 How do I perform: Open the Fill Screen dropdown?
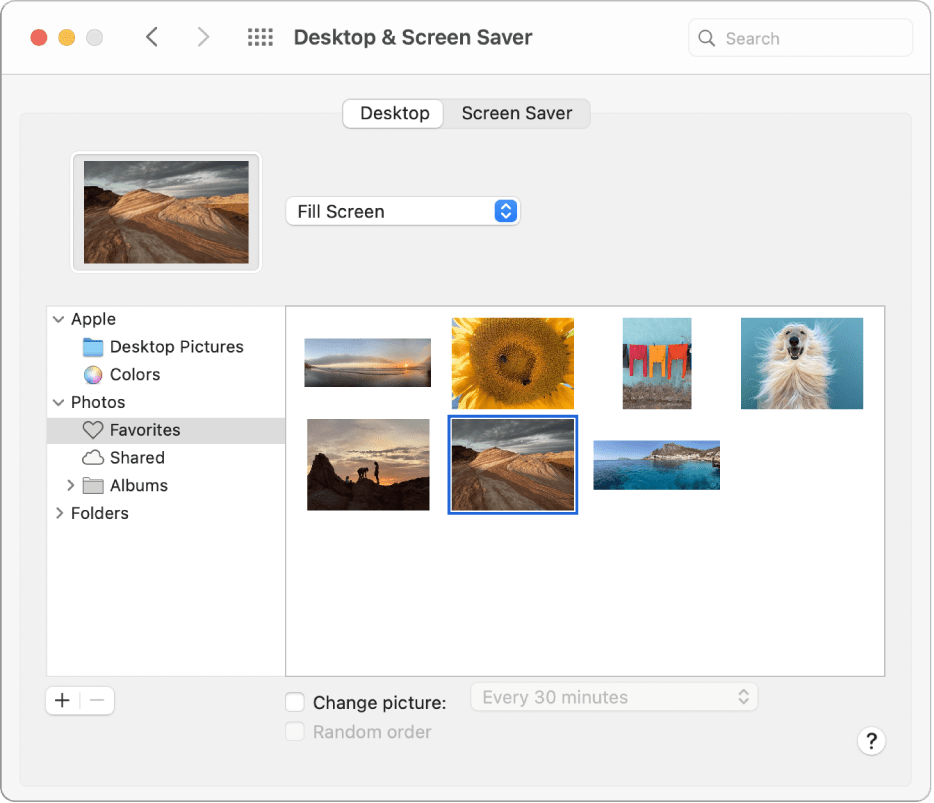(x=403, y=211)
